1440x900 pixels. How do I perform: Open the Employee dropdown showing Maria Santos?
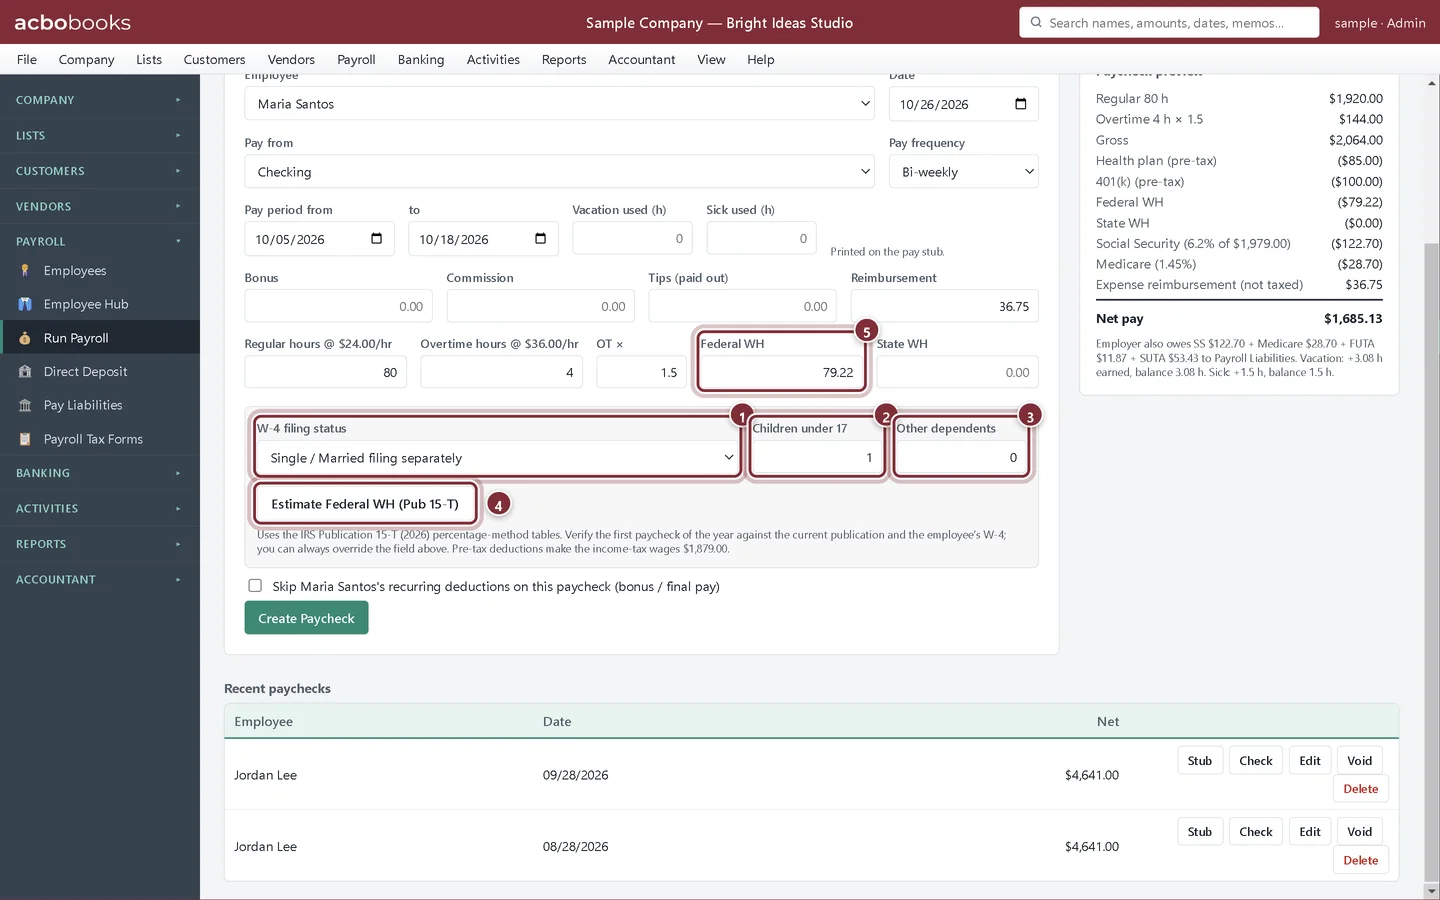coord(559,104)
